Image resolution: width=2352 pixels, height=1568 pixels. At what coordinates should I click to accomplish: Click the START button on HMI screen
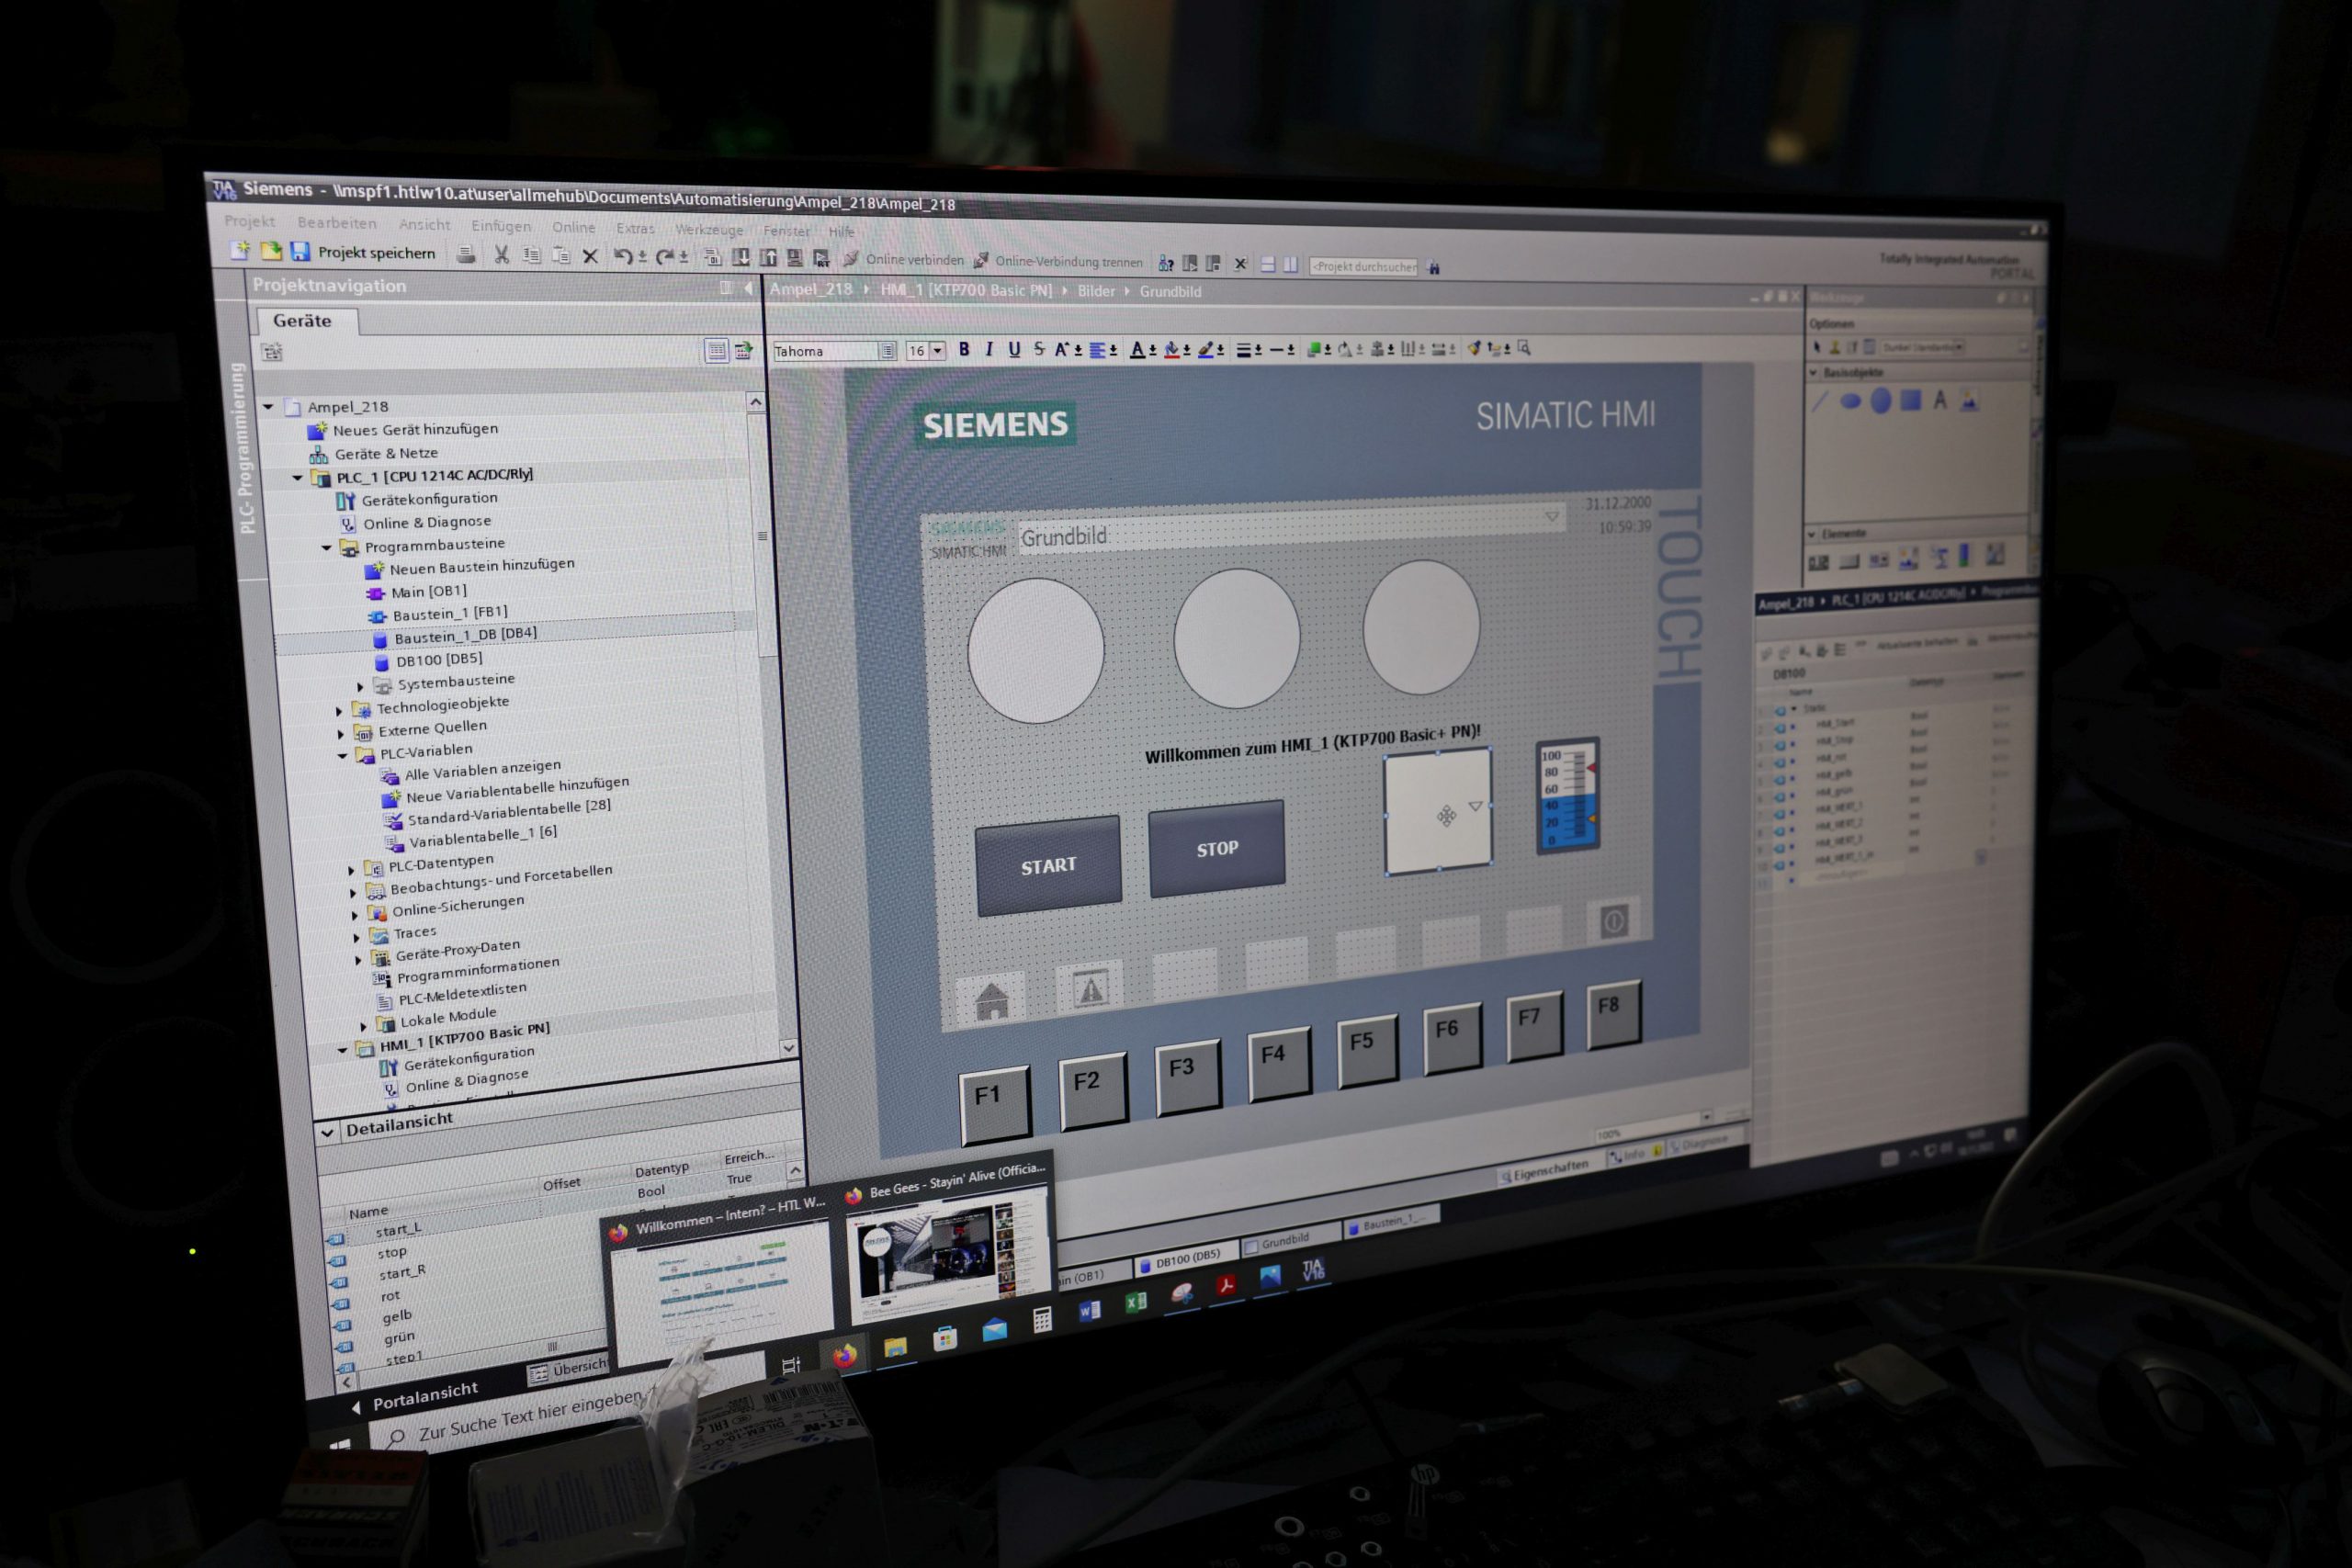click(x=1048, y=866)
